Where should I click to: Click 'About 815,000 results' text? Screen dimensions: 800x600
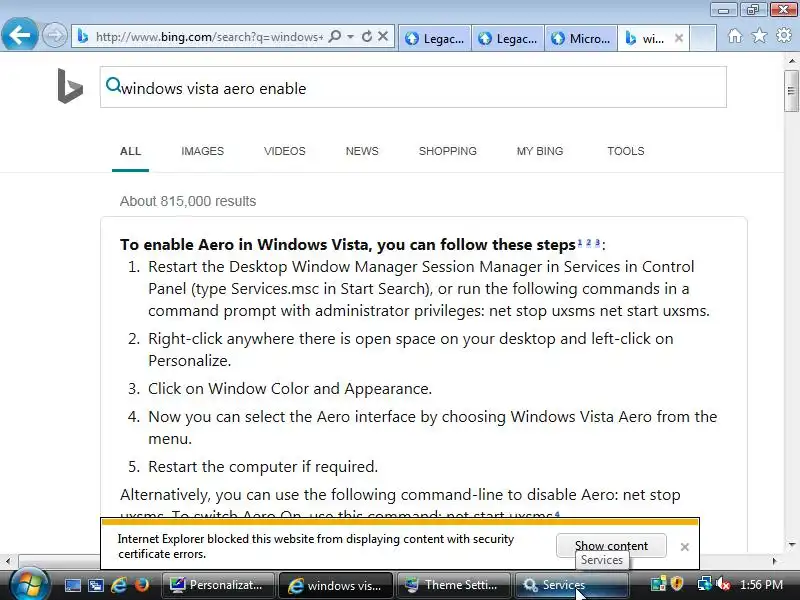pyautogui.click(x=188, y=201)
